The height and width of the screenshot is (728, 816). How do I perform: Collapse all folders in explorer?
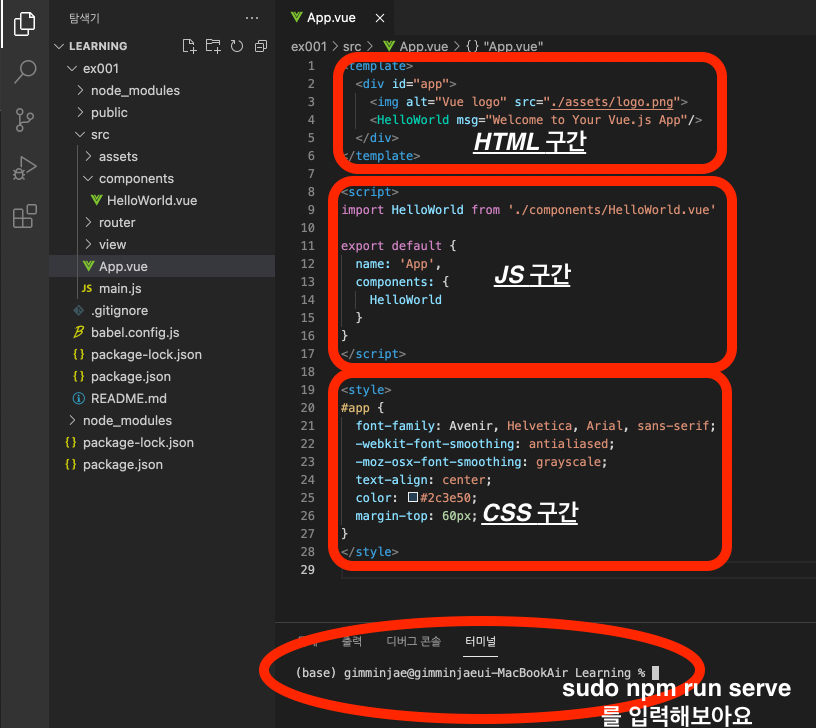point(261,46)
